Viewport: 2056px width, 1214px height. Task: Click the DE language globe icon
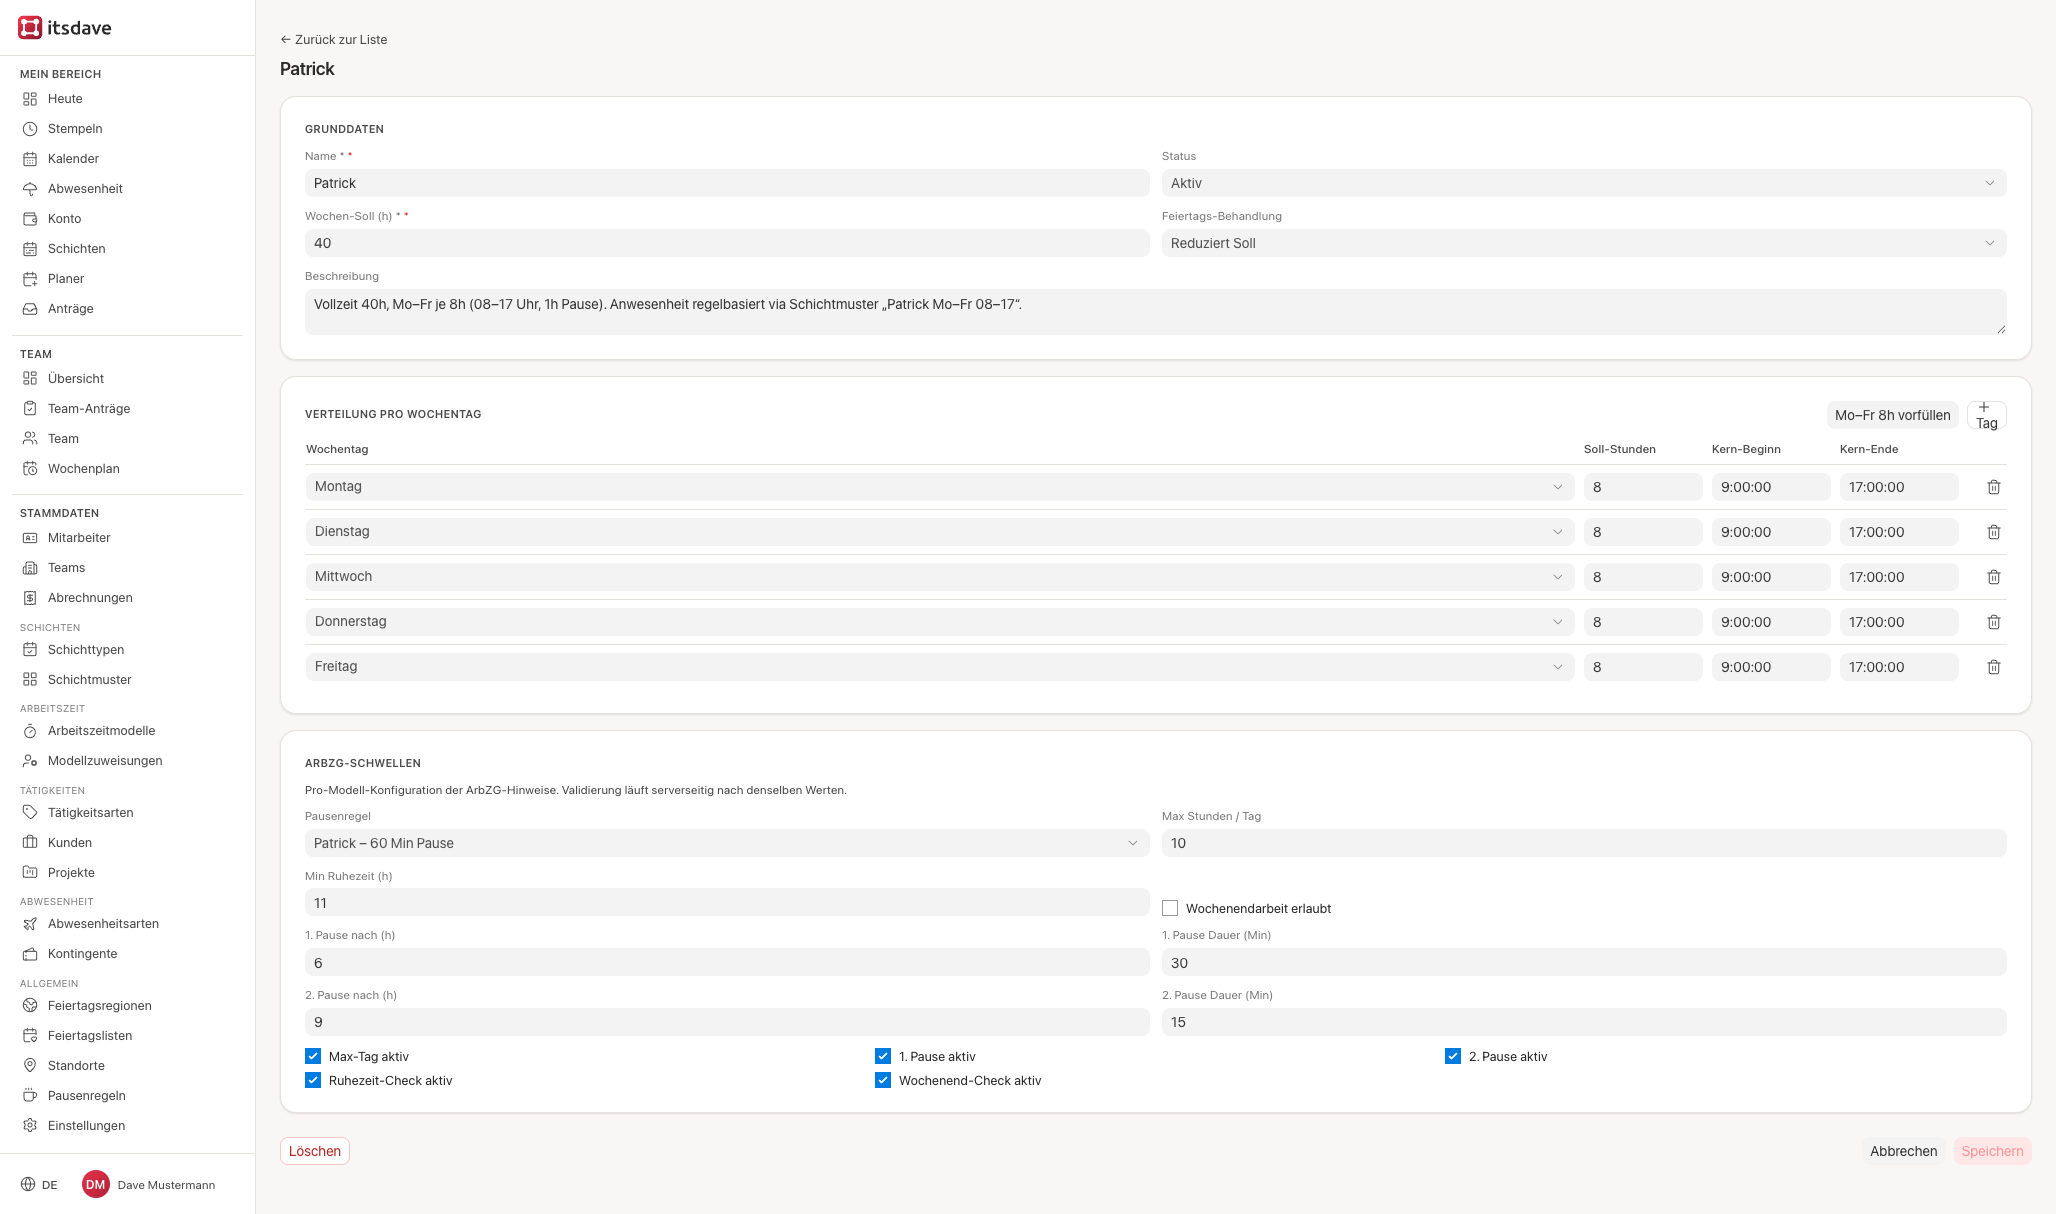(x=28, y=1185)
